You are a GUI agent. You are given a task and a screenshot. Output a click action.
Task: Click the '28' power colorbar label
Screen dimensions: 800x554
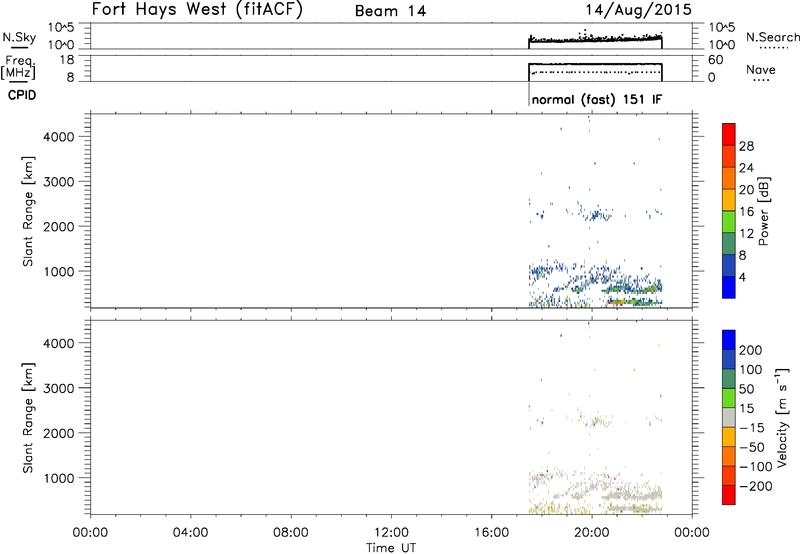click(x=746, y=146)
